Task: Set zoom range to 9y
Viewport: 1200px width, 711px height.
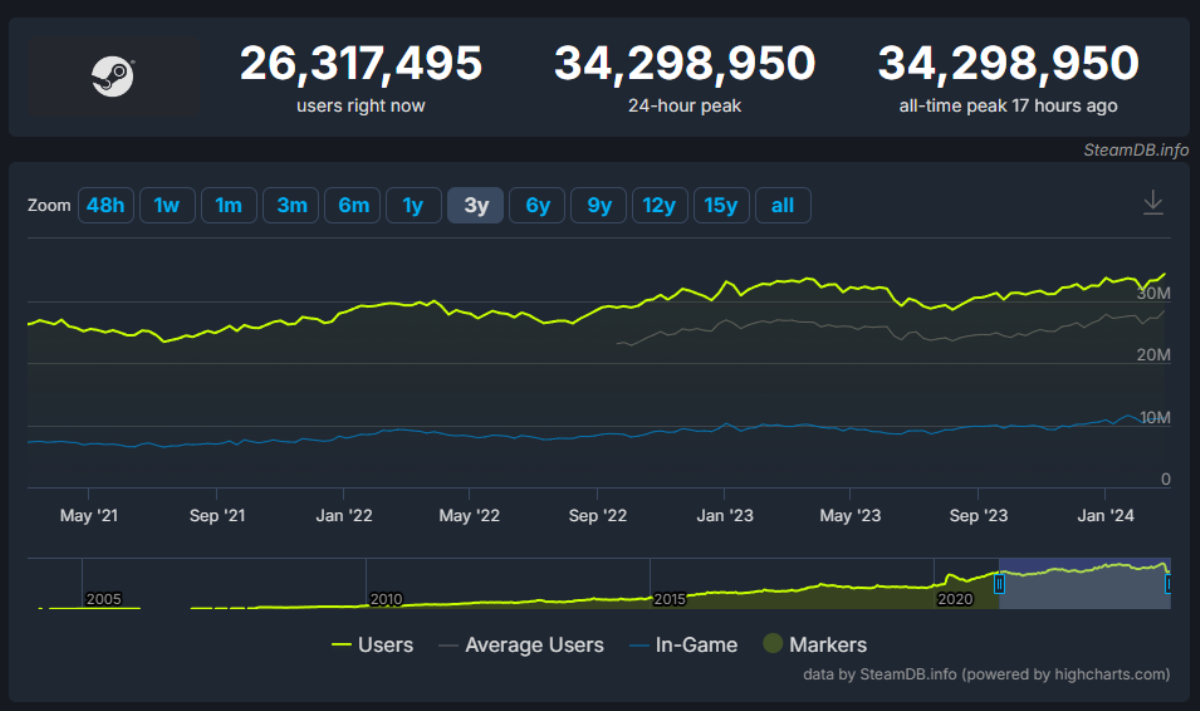Action: pyautogui.click(x=599, y=205)
